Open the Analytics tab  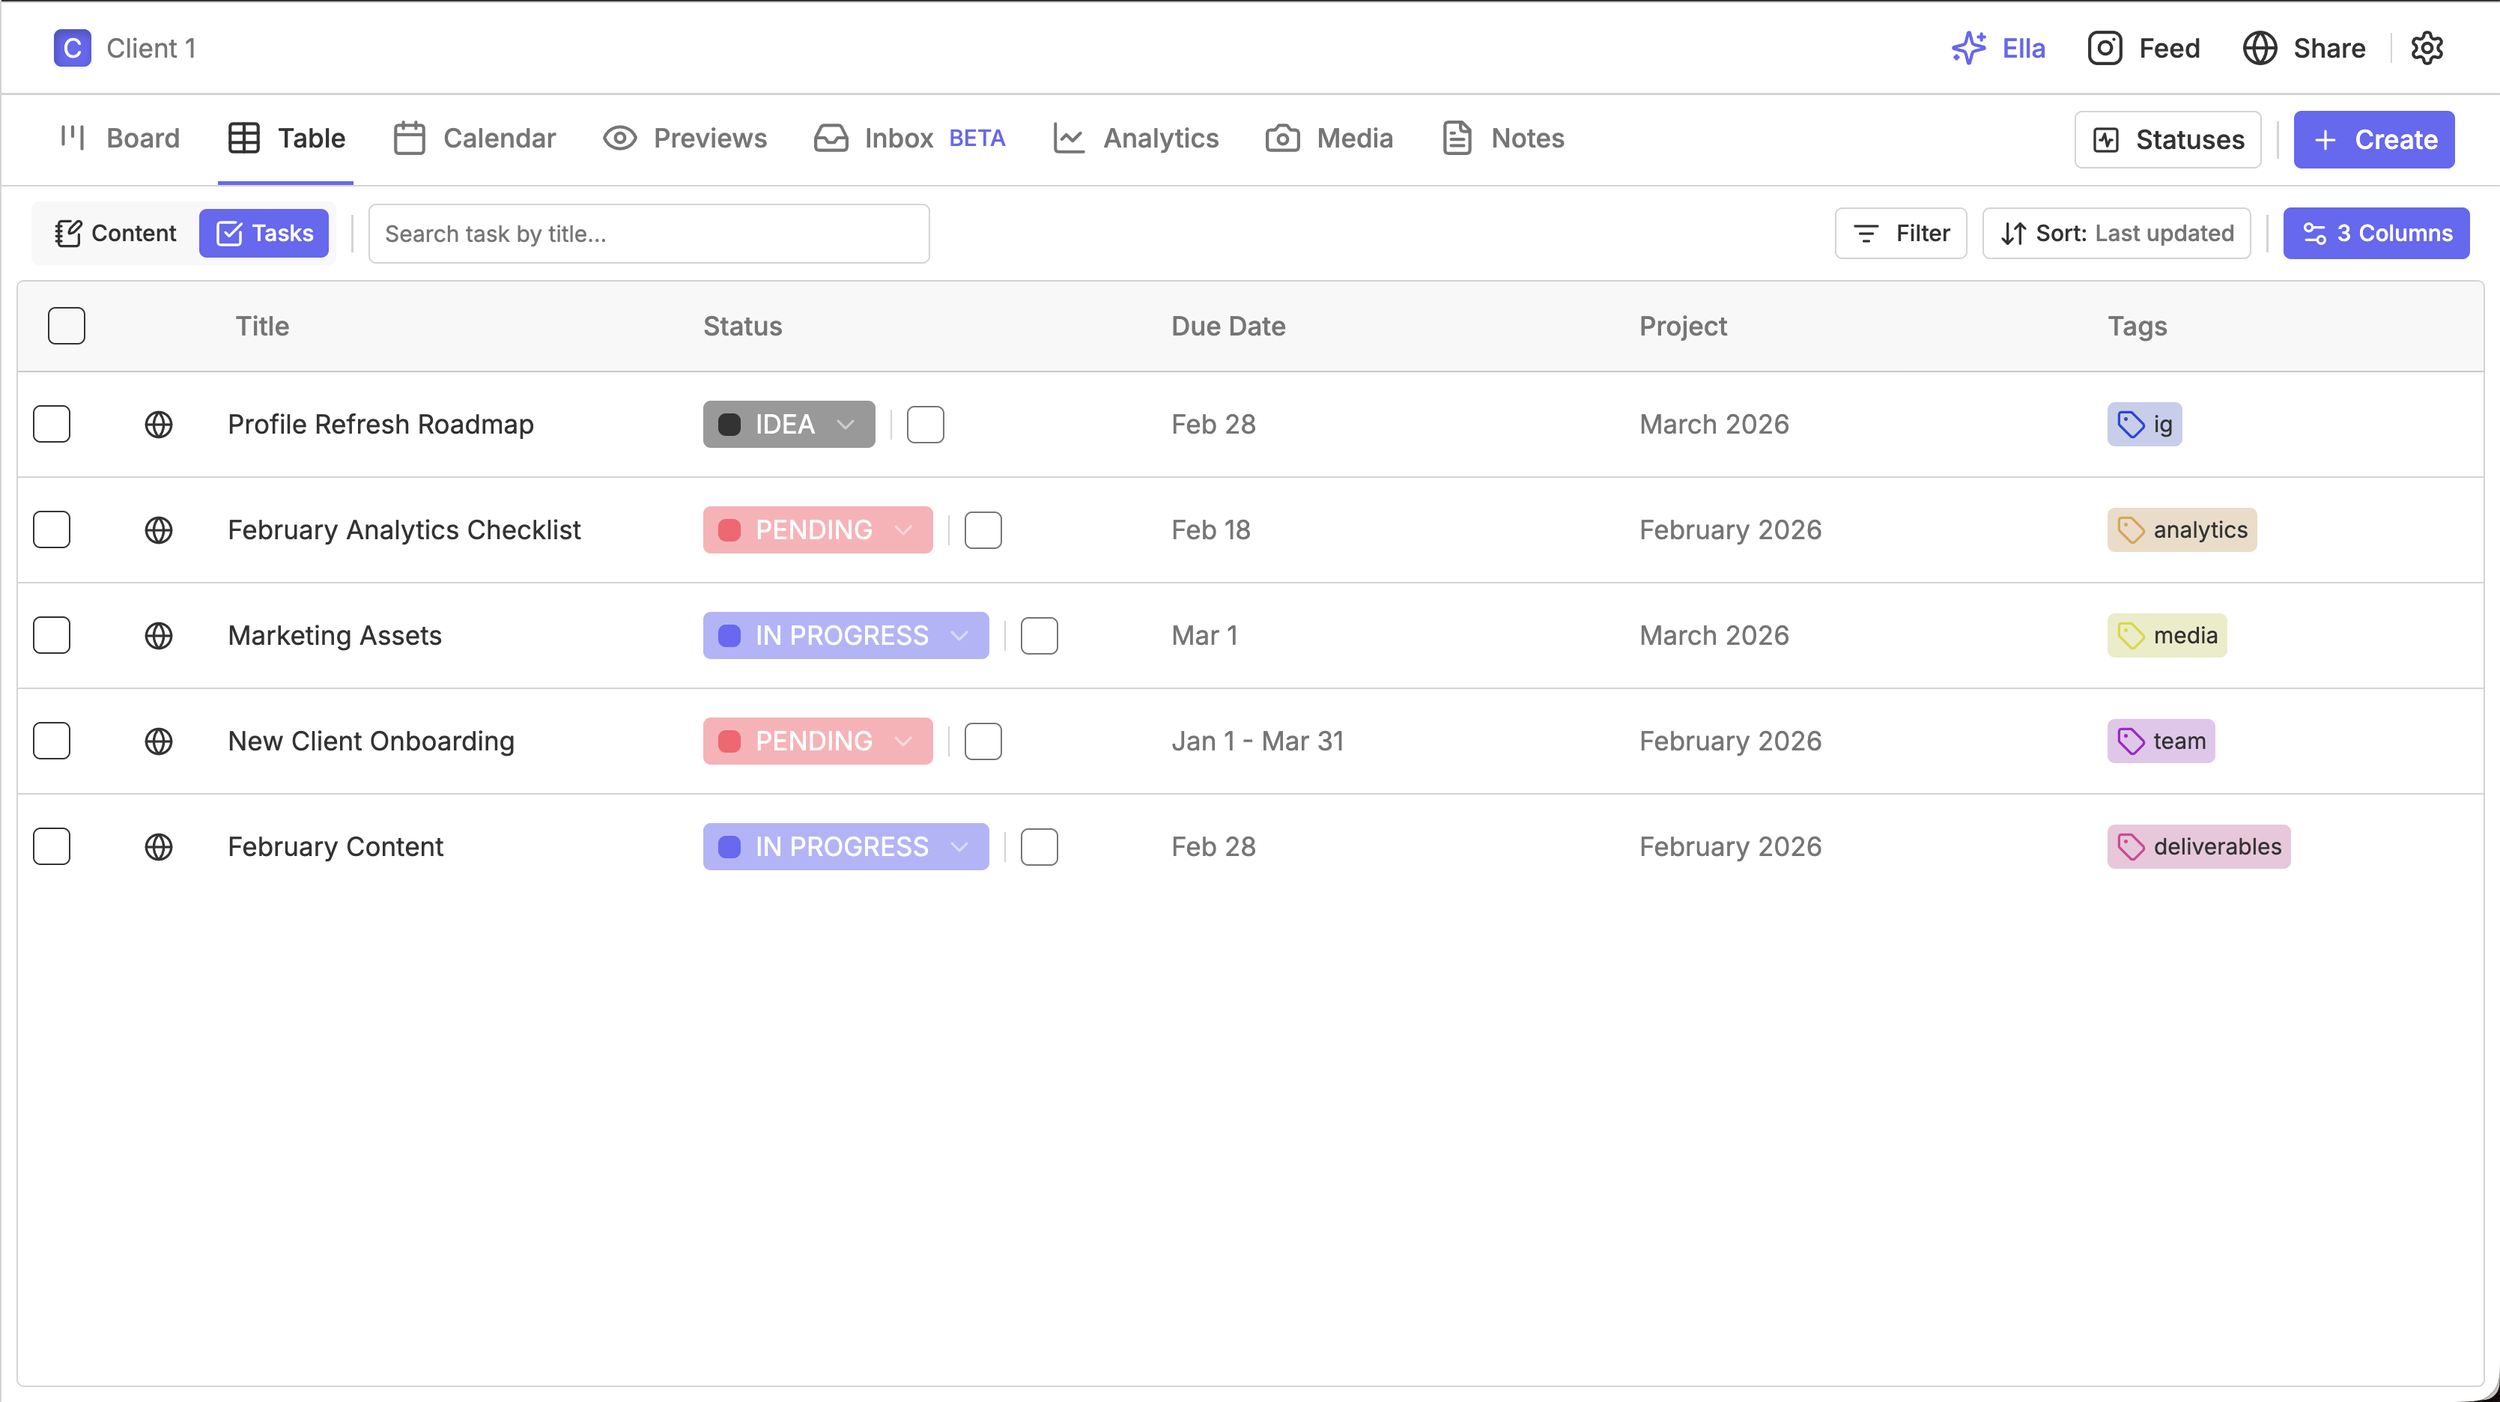pyautogui.click(x=1136, y=138)
